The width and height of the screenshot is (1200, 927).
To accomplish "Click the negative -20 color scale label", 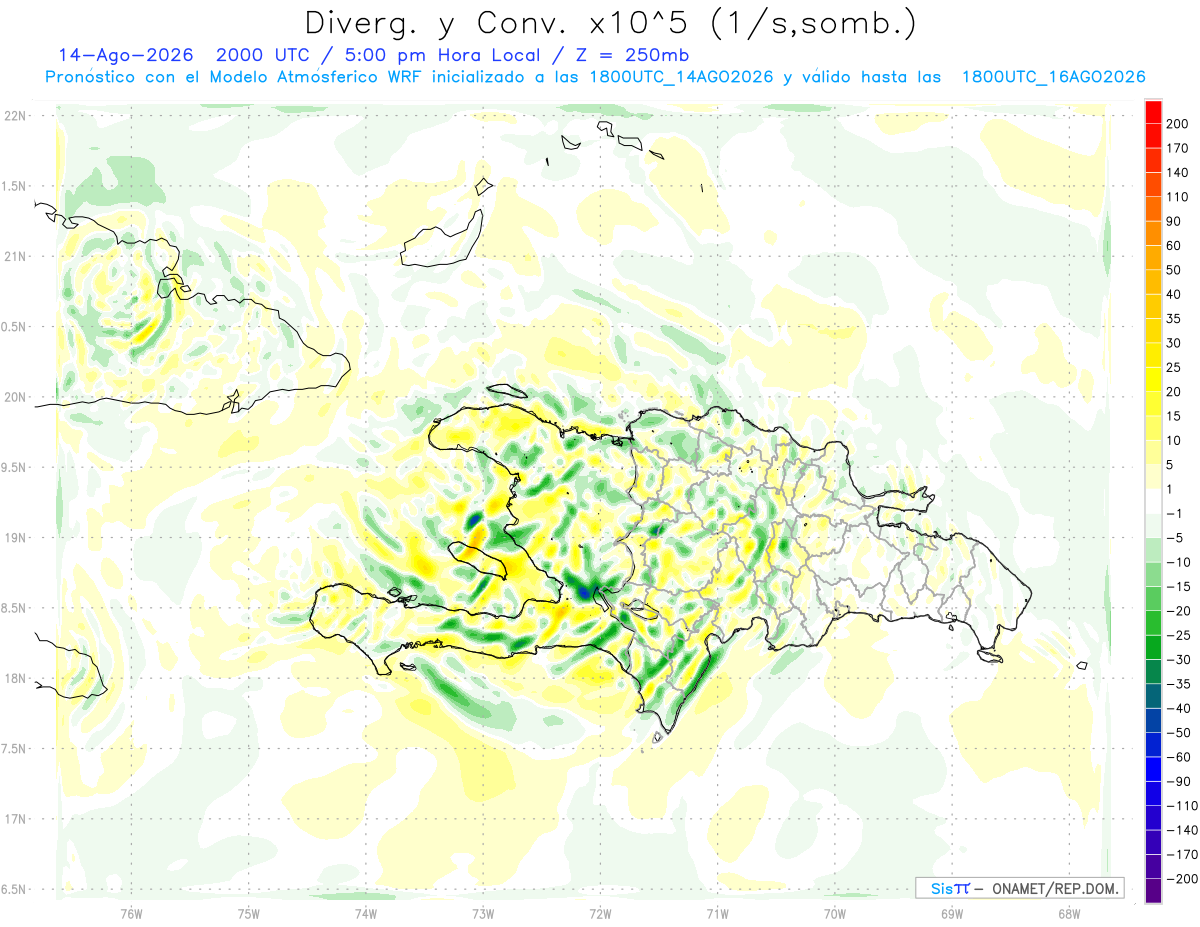I will [x=1181, y=611].
